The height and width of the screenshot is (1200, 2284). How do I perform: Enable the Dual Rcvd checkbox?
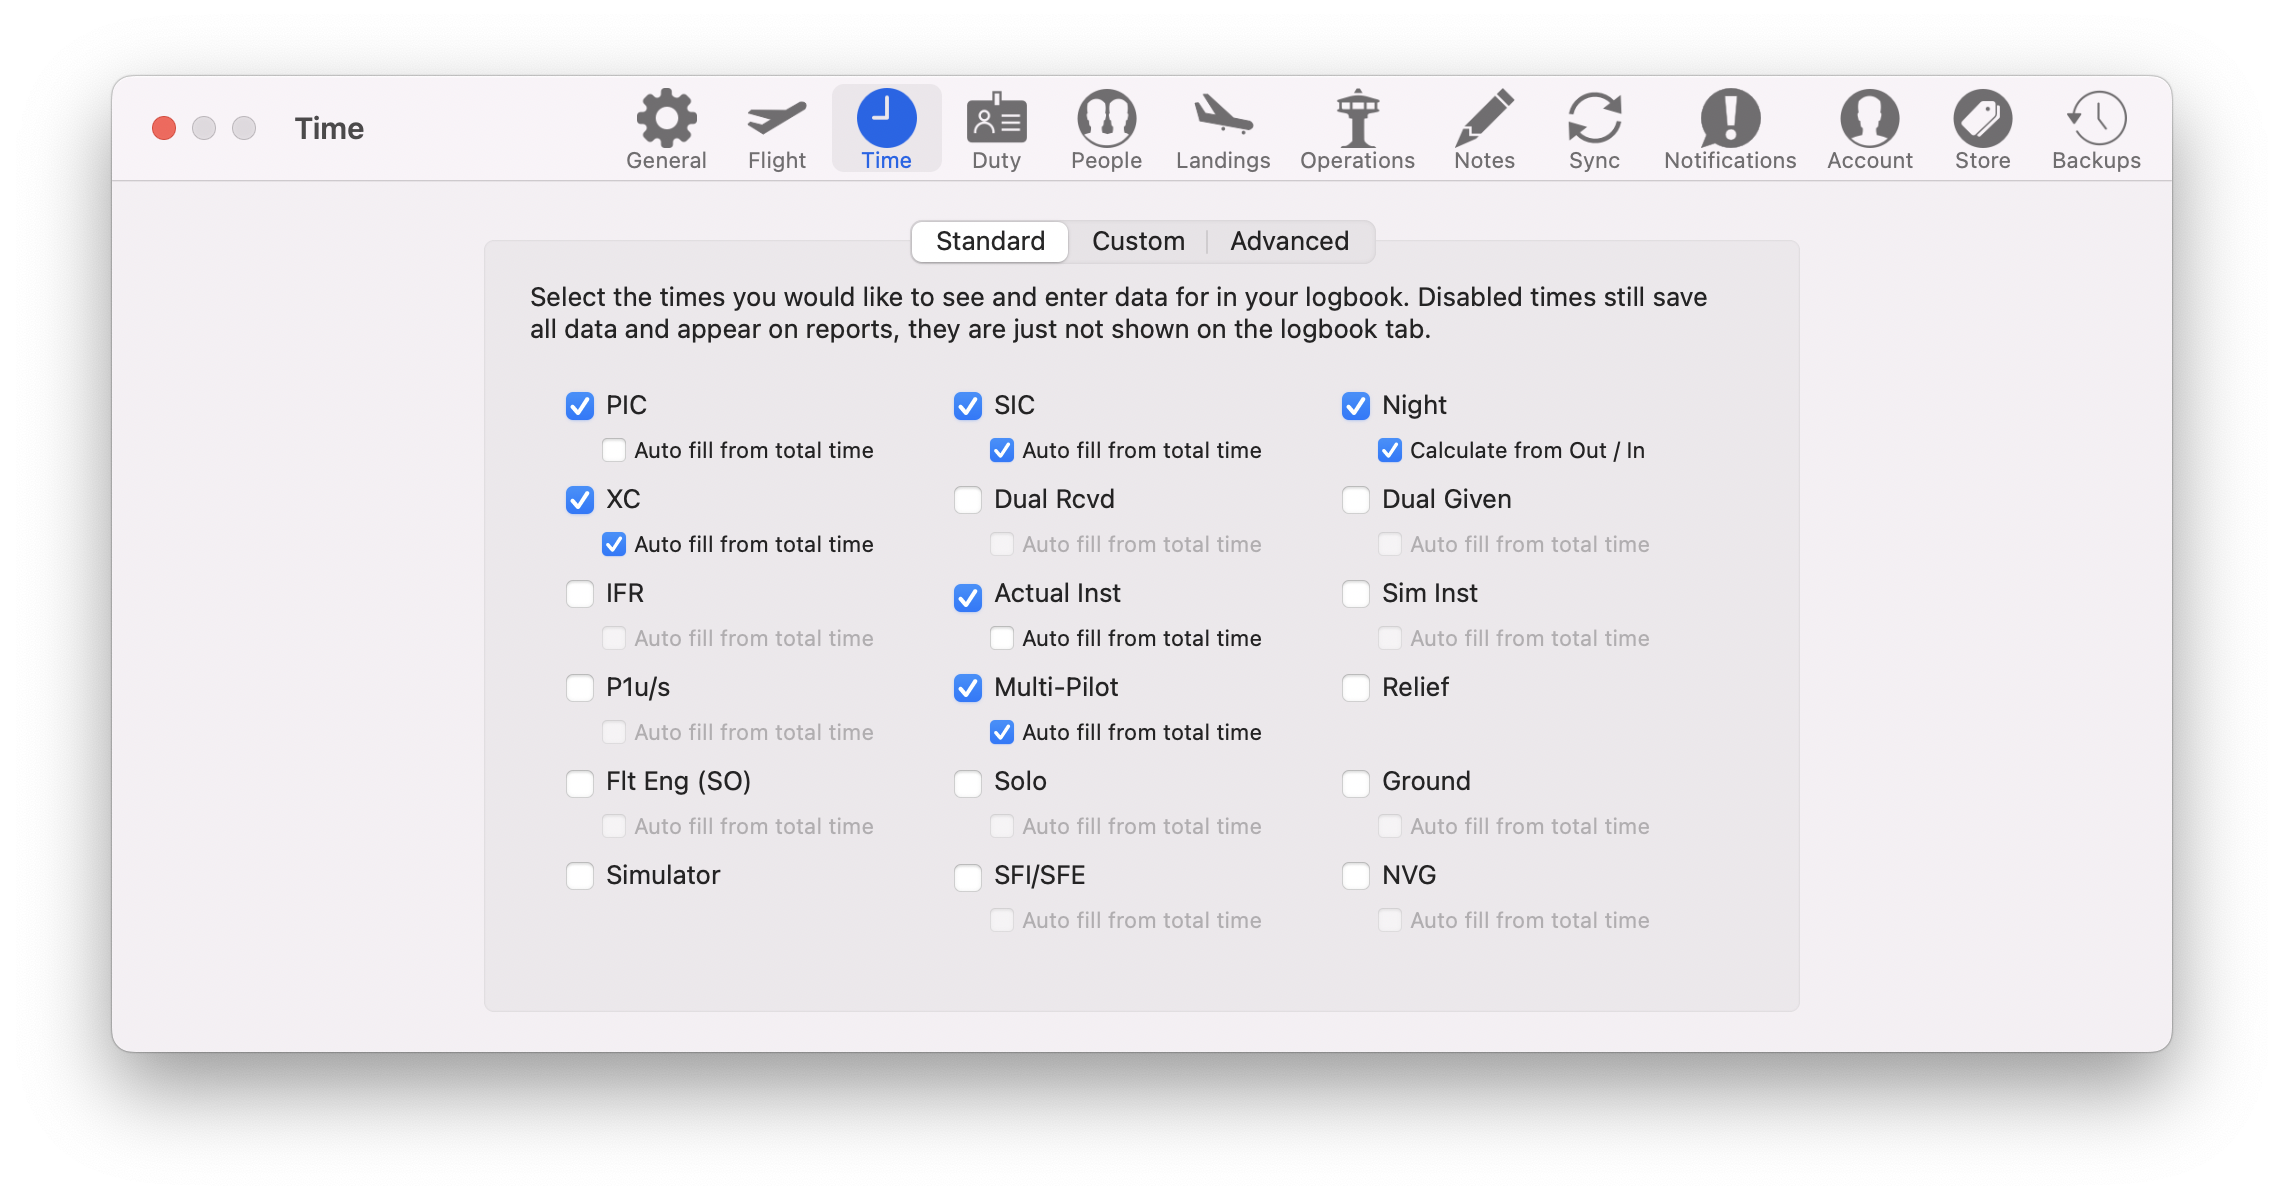pyautogui.click(x=968, y=499)
